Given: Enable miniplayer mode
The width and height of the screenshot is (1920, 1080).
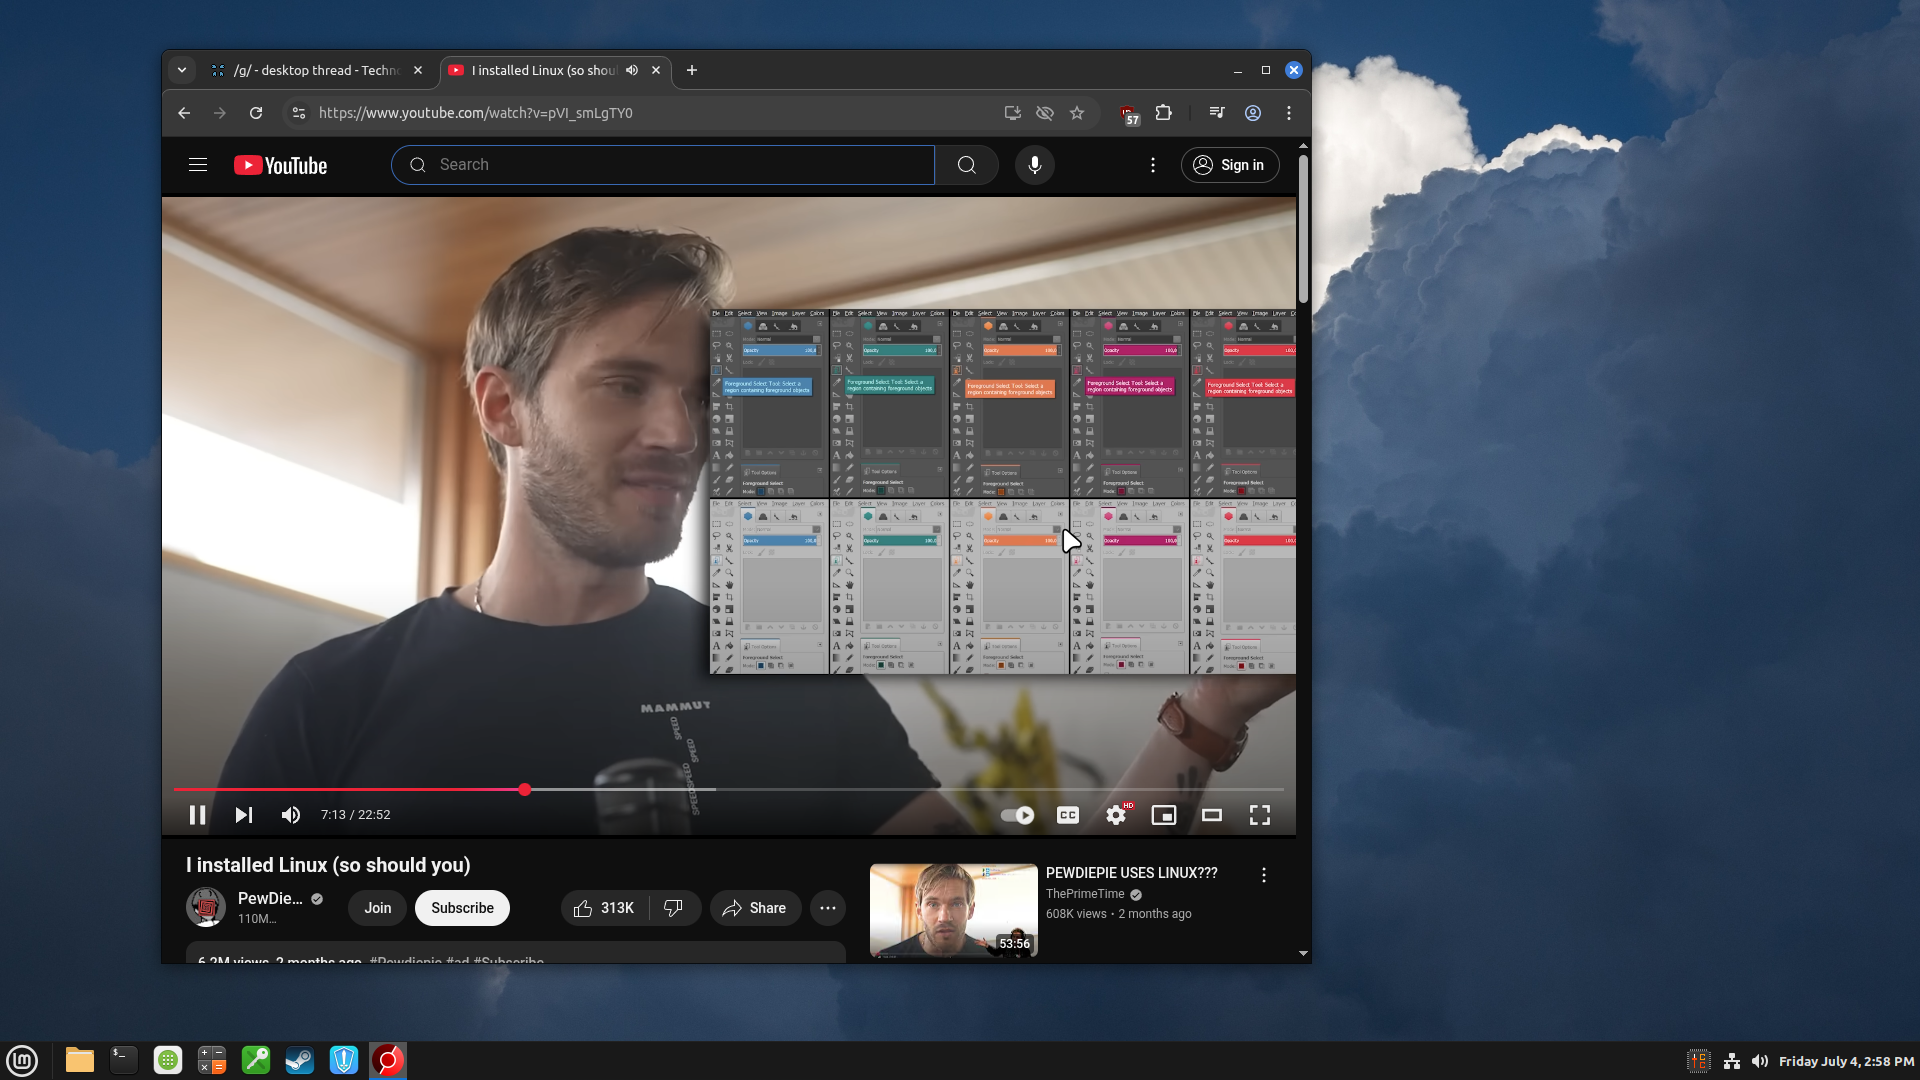Looking at the screenshot, I should [x=1164, y=815].
